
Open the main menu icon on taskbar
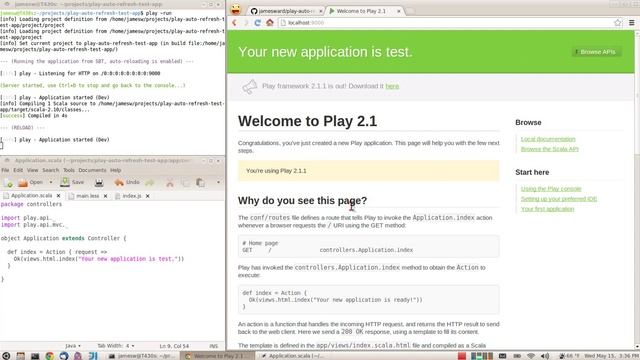click(x=6, y=356)
